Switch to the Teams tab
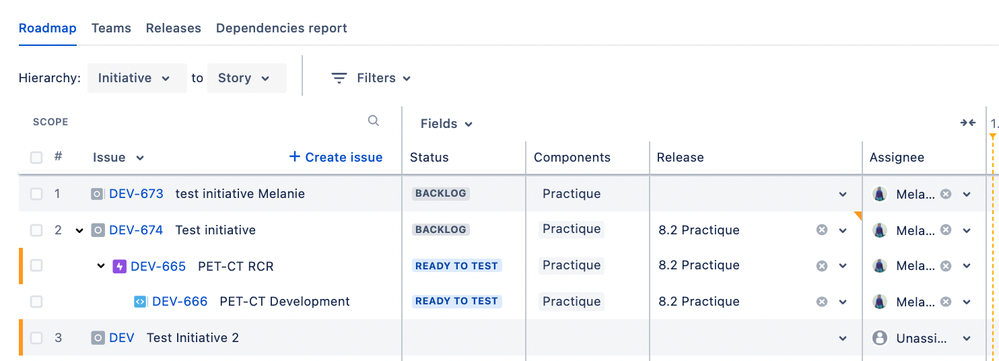Viewport: 999px width, 361px height. pos(111,28)
